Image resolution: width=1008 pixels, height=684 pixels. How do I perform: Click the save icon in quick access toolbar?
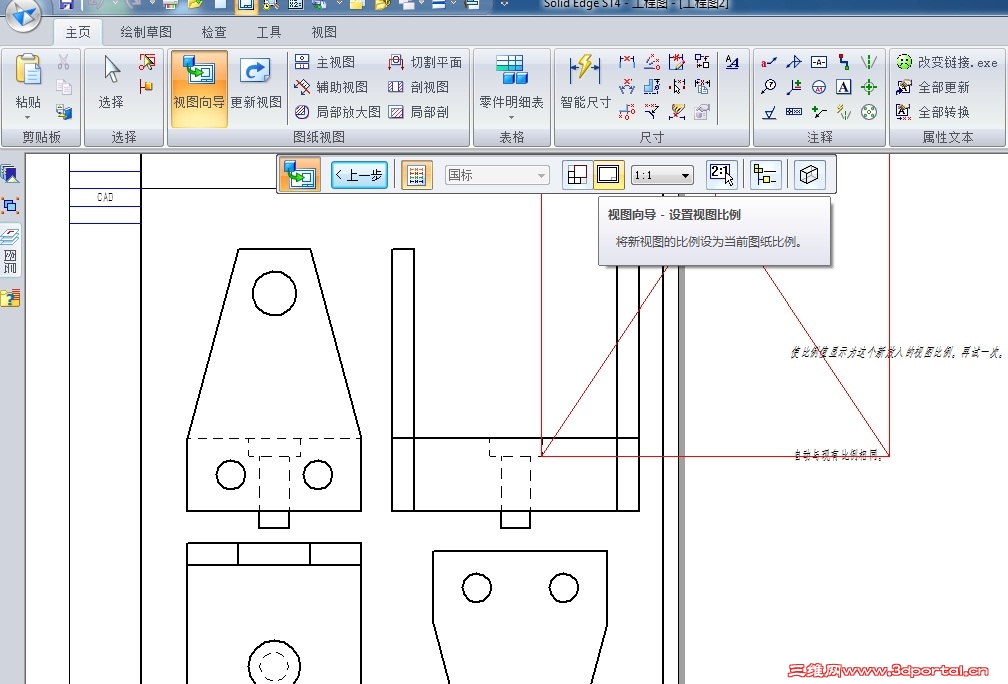click(65, 4)
